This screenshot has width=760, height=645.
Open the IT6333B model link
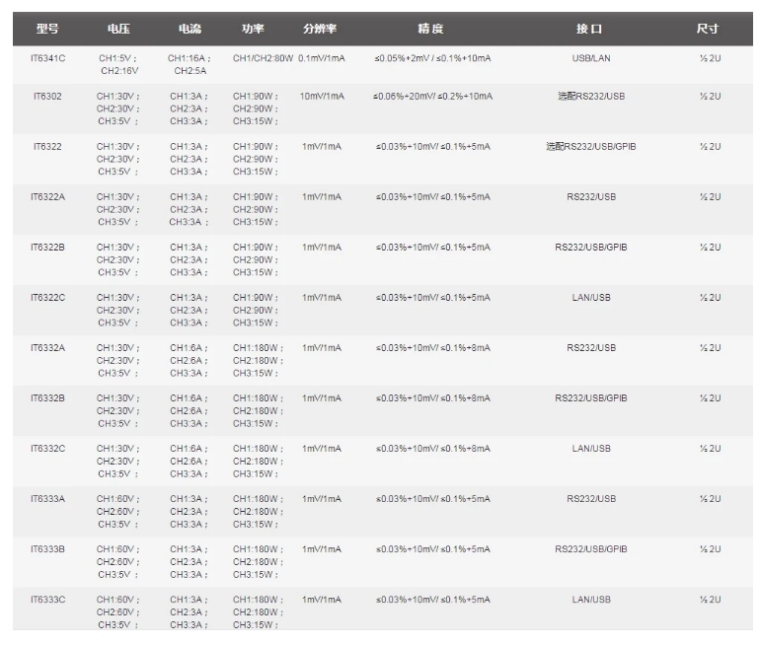coord(48,549)
